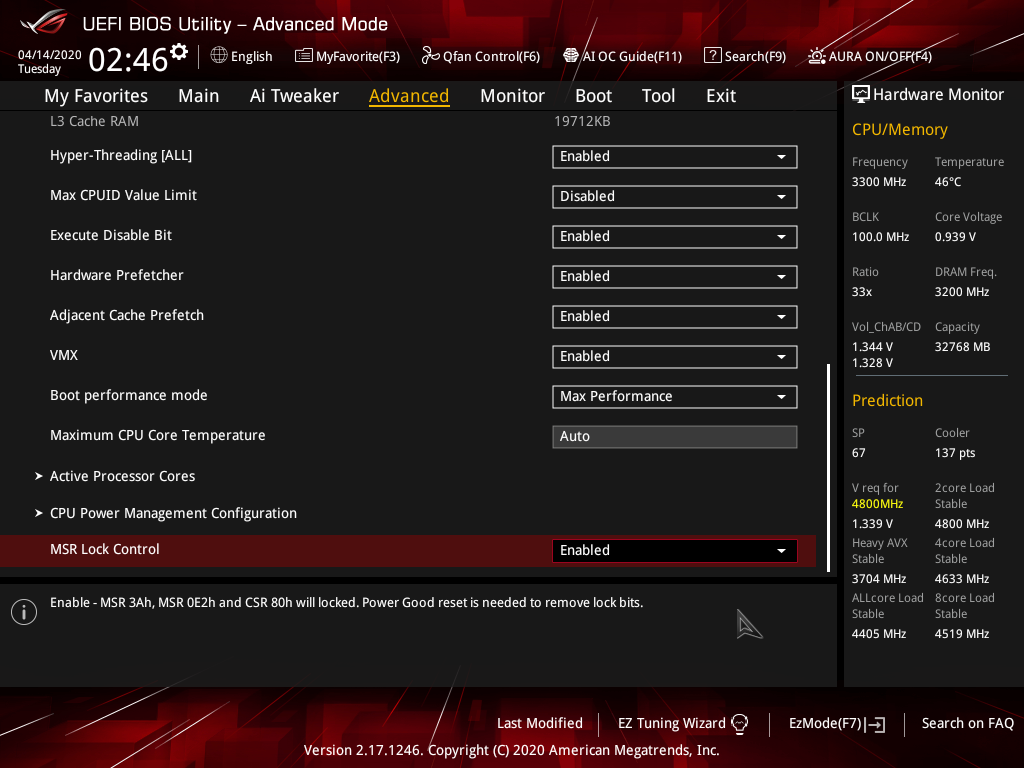This screenshot has width=1024, height=768.
Task: Click Version 2.17.1246 copyright text
Action: click(511, 750)
